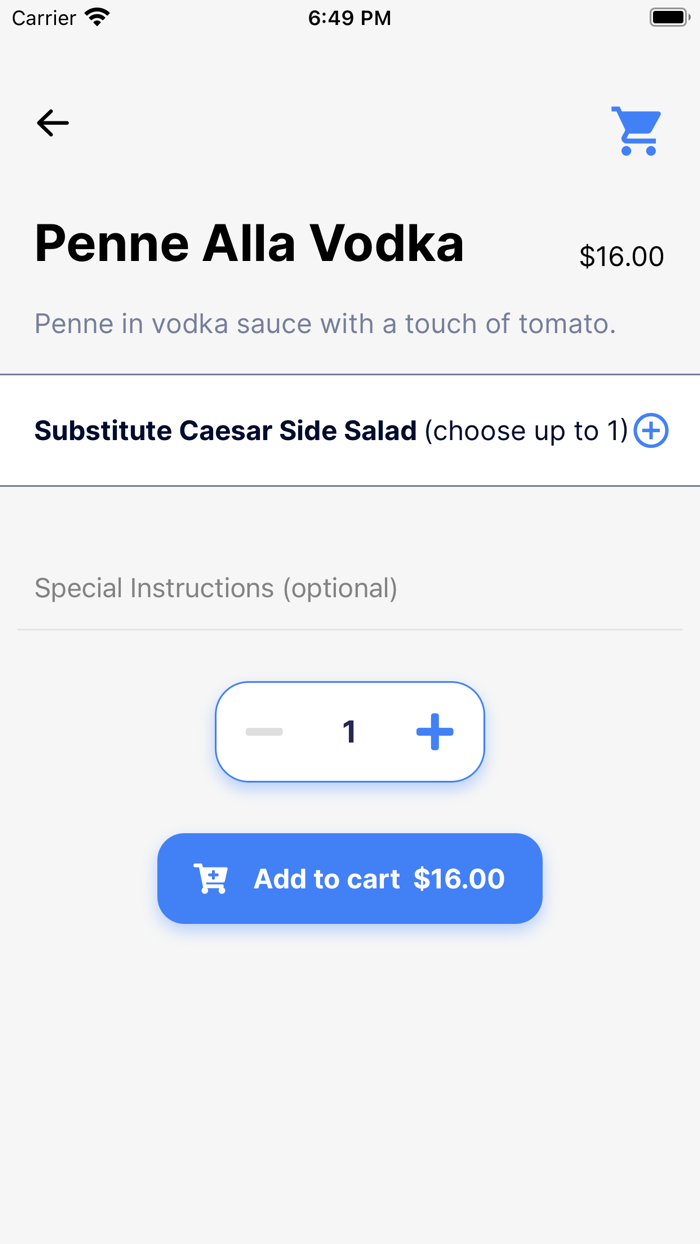Go back using the left arrow

click(53, 123)
